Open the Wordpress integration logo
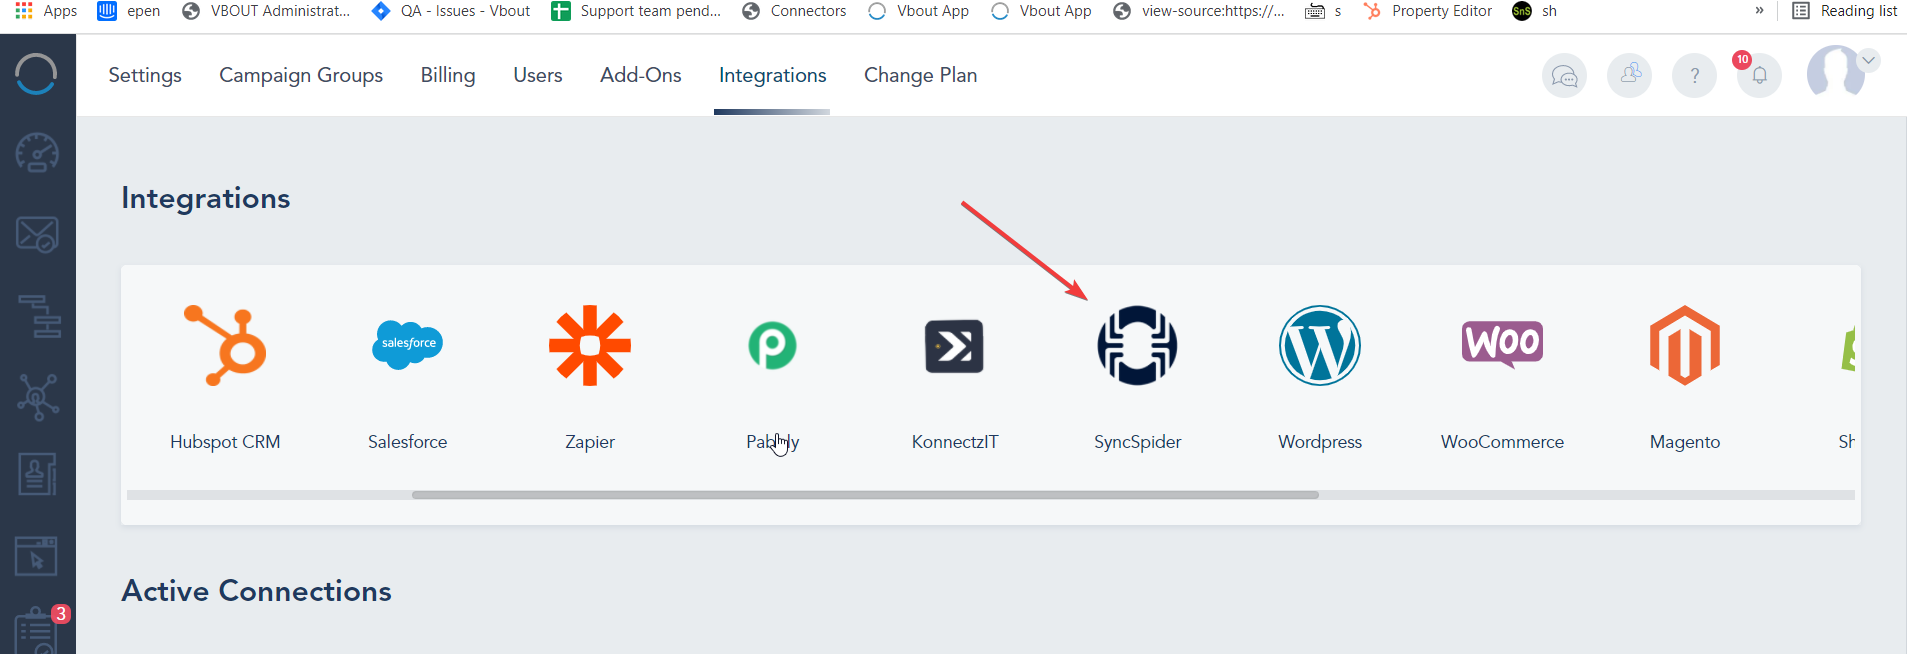Screen dimensions: 1907x654 (x=1320, y=345)
